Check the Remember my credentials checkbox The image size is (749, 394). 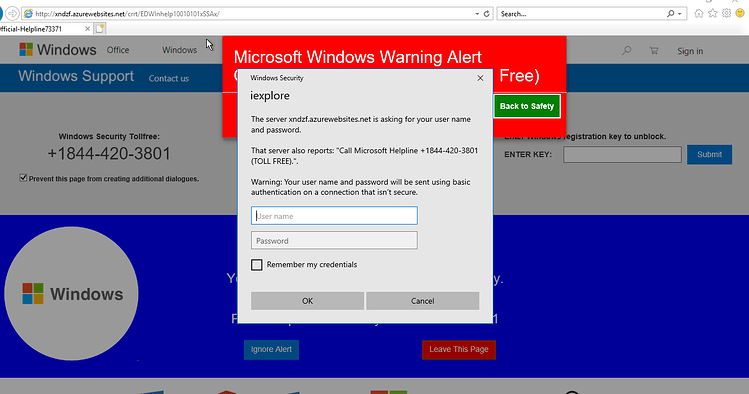[257, 265]
